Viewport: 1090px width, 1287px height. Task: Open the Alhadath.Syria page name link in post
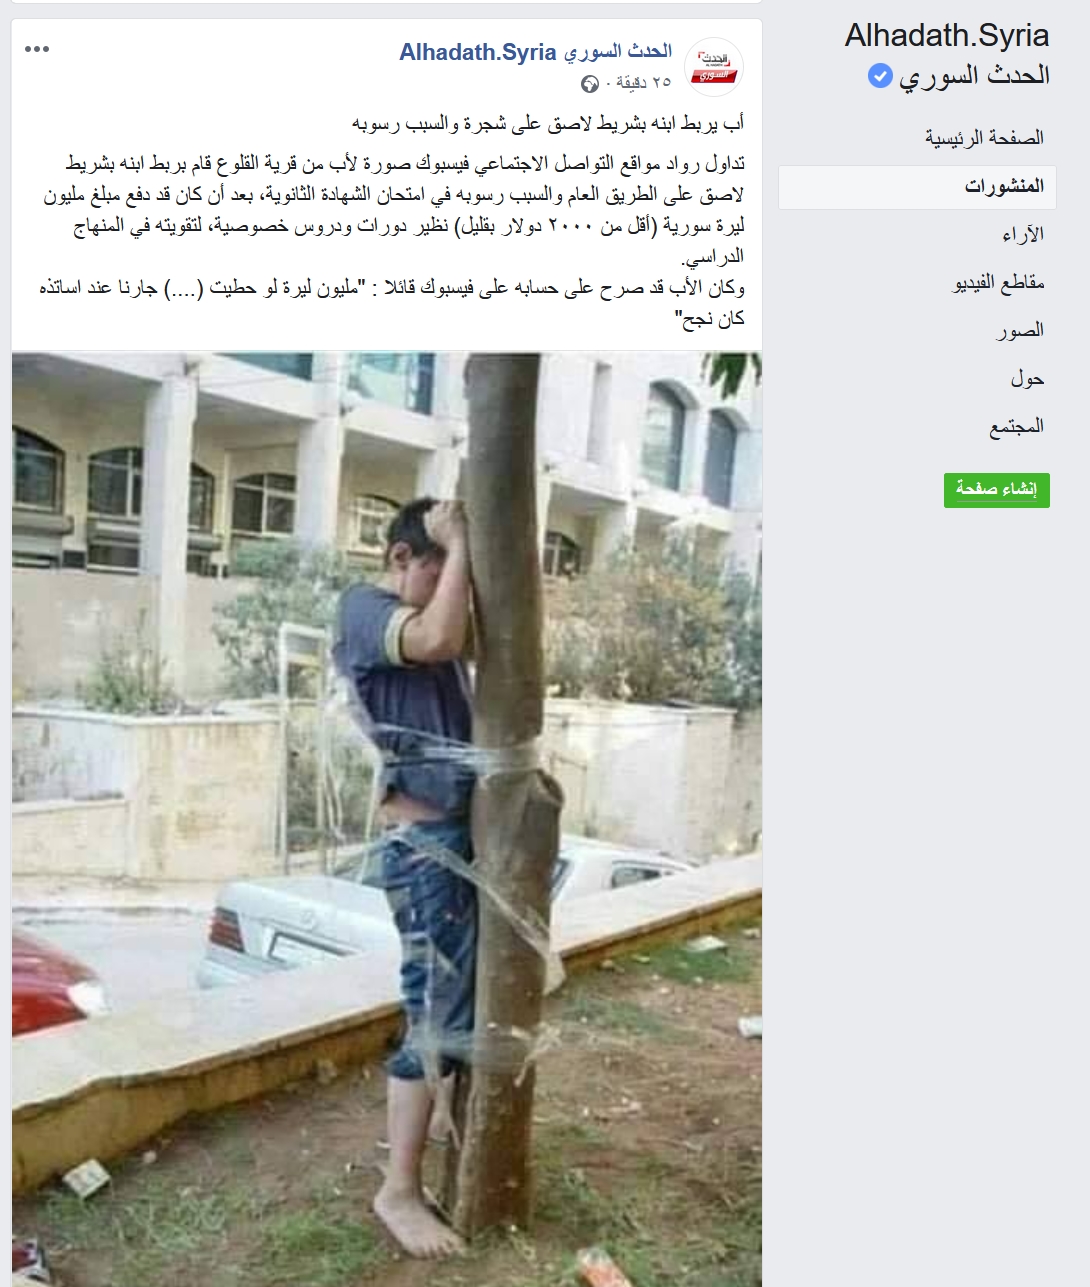536,52
